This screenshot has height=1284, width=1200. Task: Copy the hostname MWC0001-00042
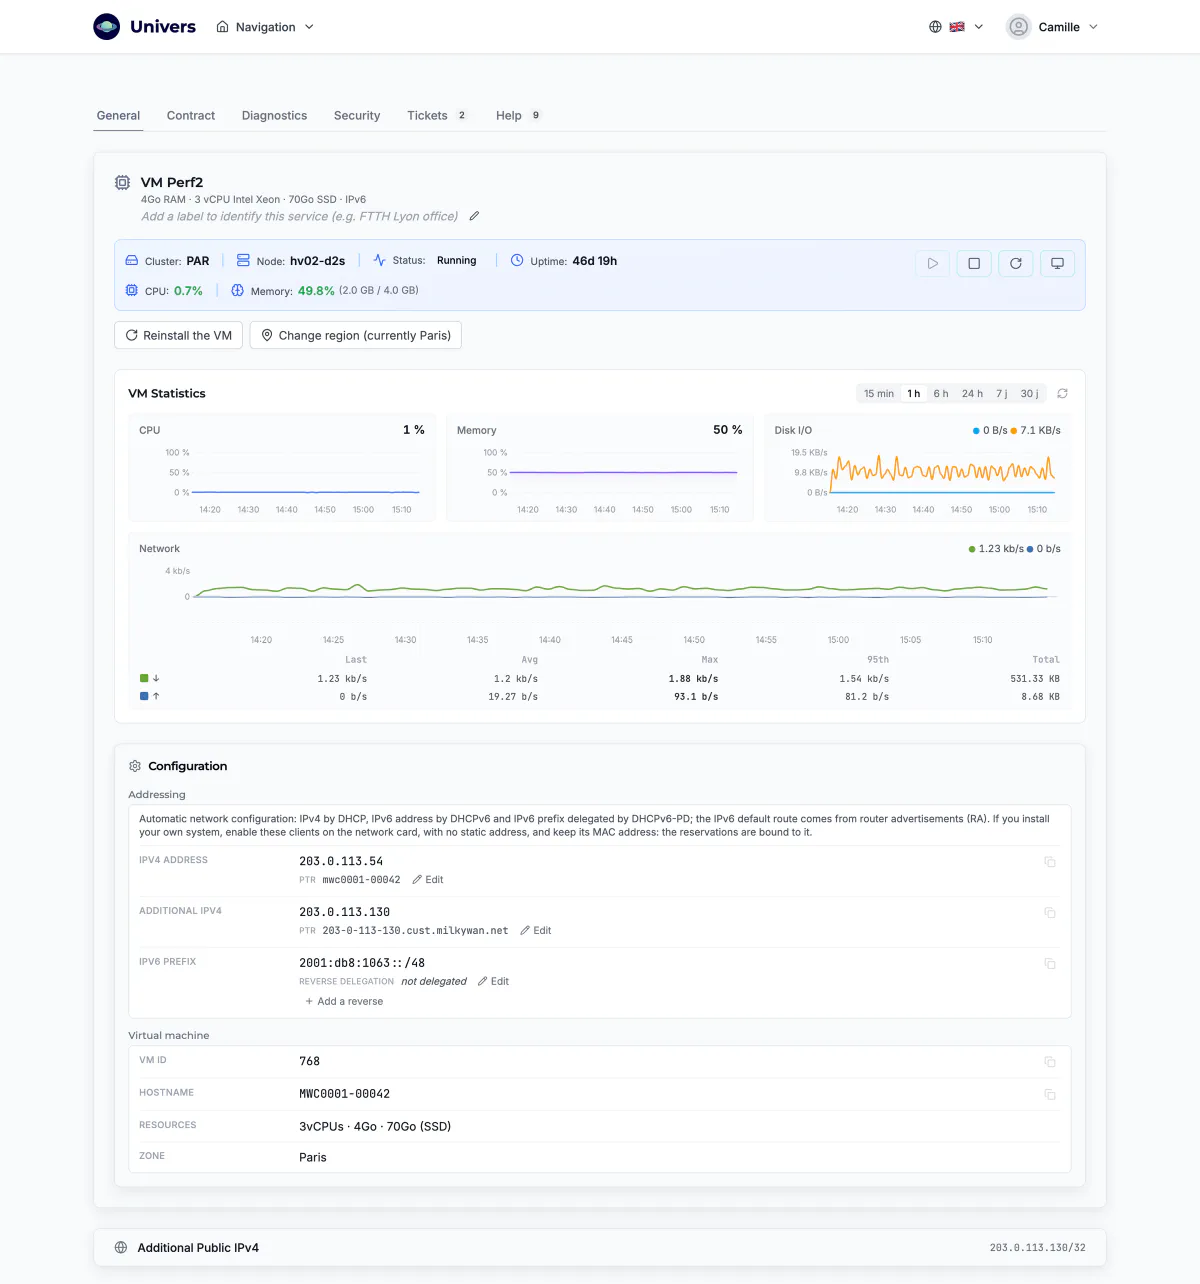click(x=1050, y=1095)
